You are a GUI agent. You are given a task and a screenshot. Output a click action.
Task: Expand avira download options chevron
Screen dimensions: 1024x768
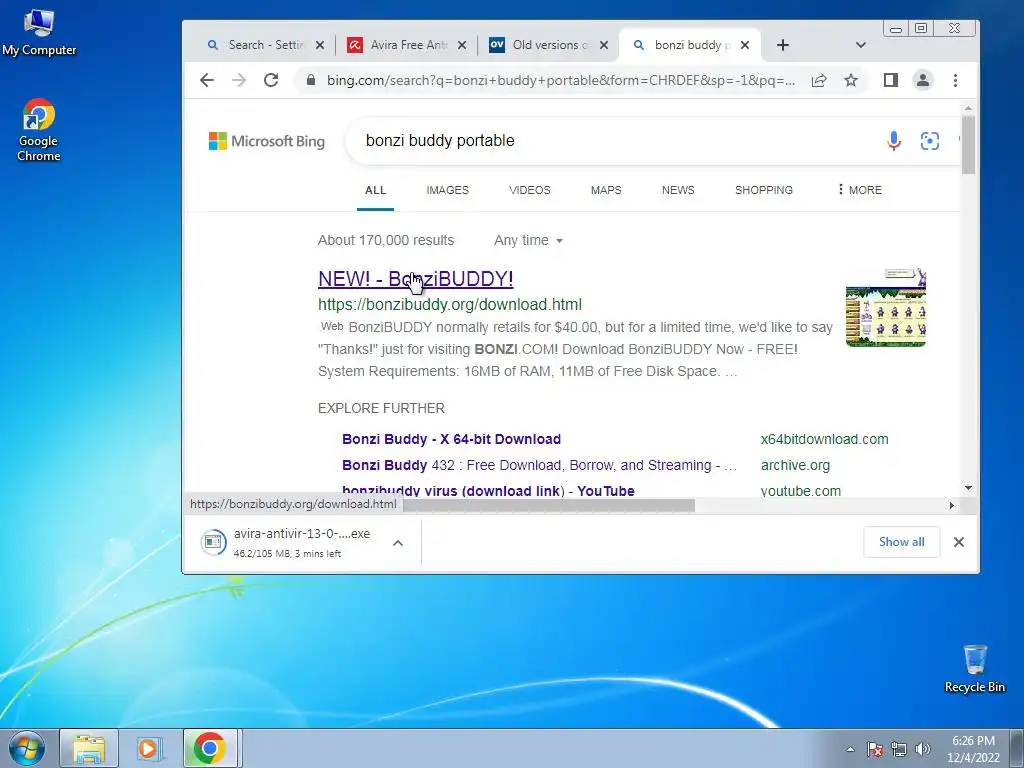point(398,543)
